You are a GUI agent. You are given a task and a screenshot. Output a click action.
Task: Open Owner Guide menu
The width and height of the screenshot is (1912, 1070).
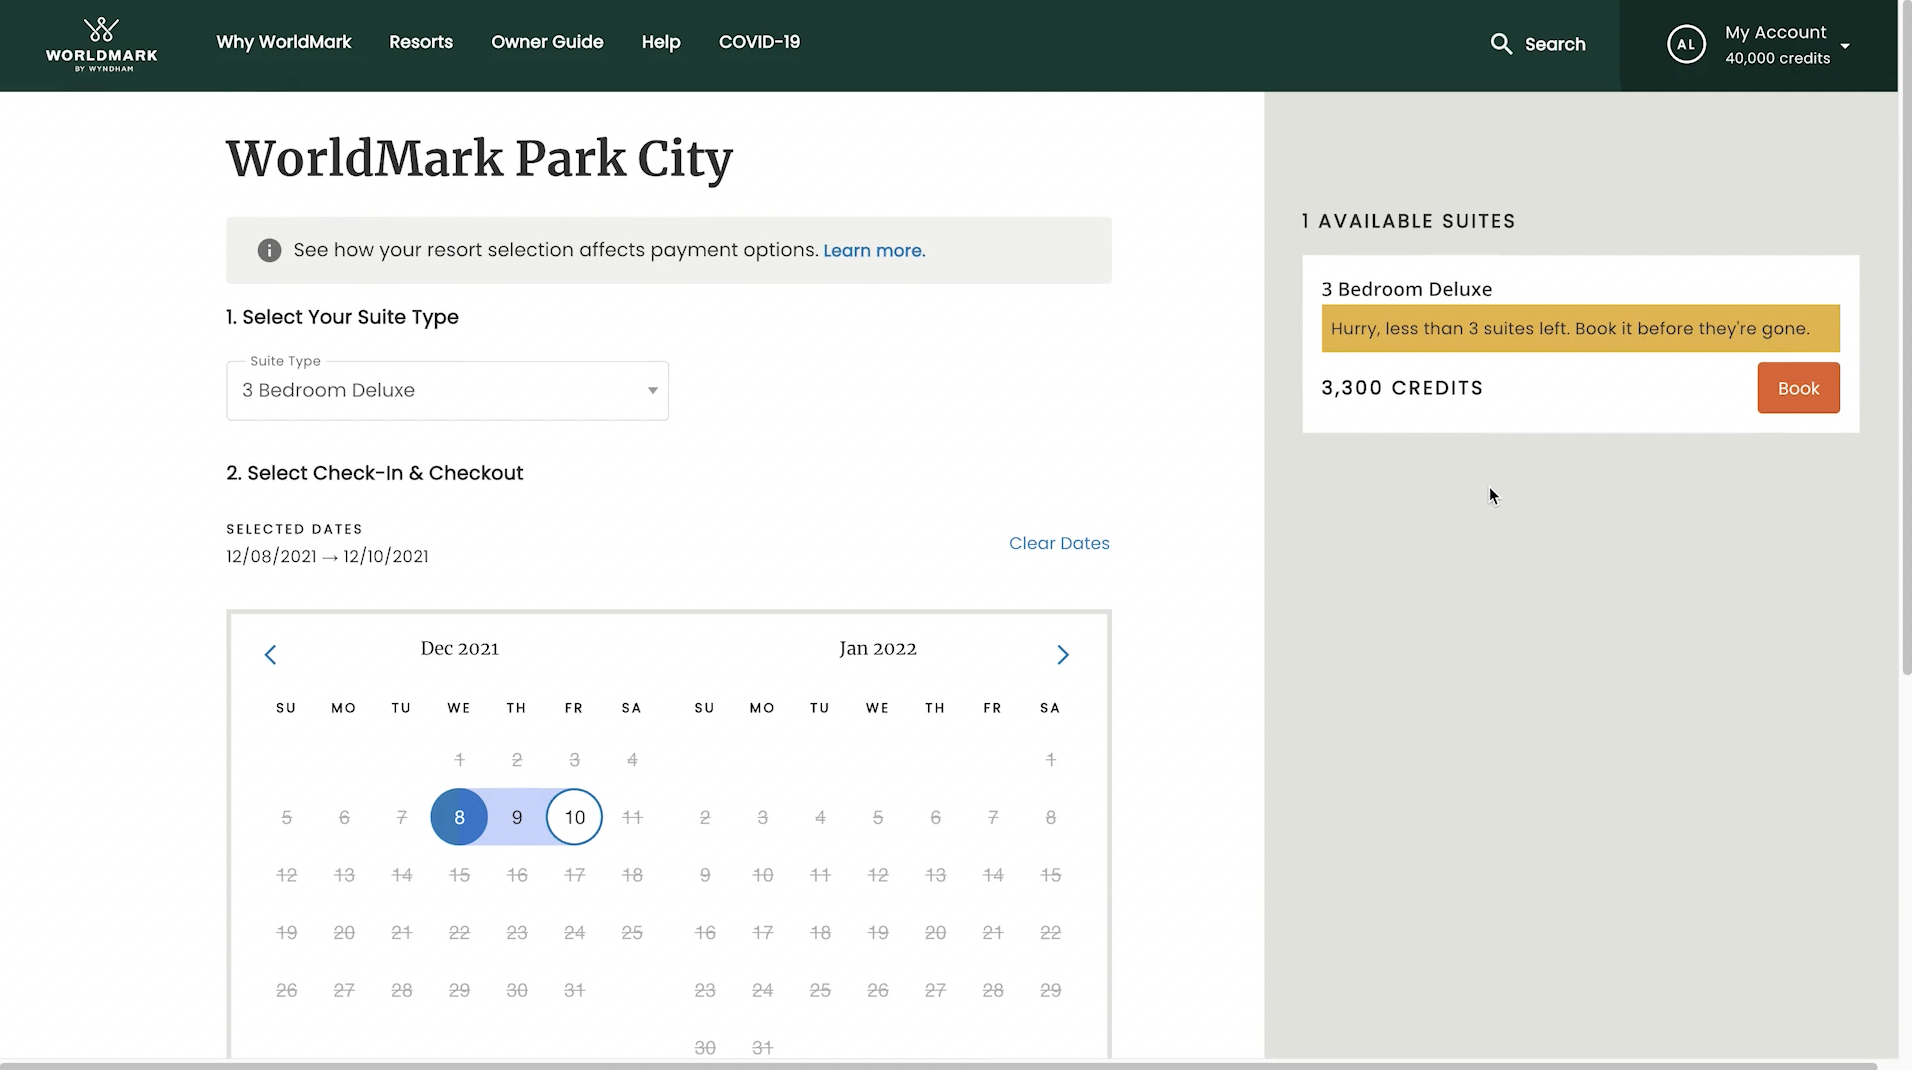coord(547,42)
